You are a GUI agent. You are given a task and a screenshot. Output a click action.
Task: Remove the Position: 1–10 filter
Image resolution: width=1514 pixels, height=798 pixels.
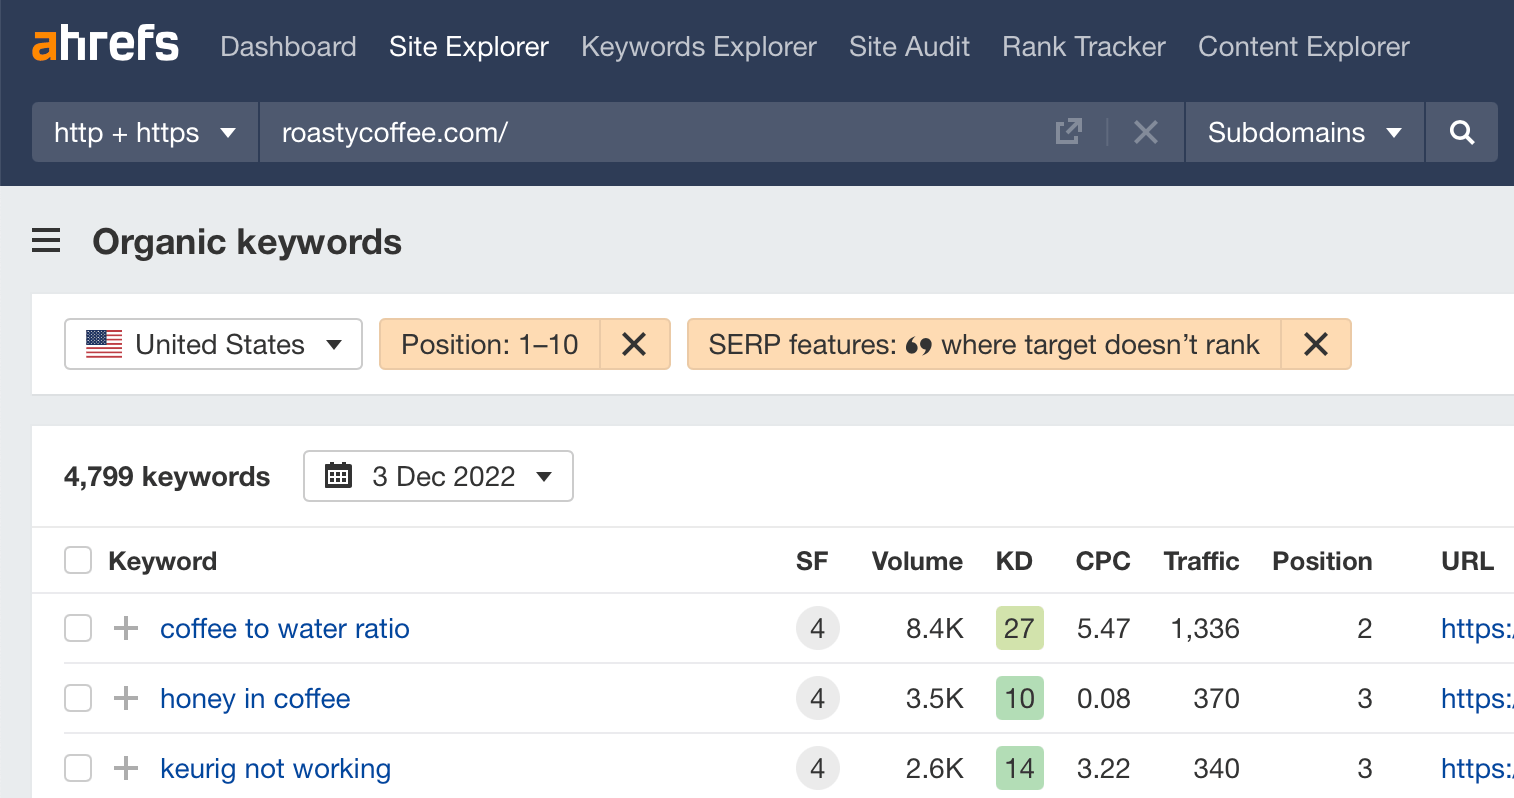pyautogui.click(x=634, y=344)
